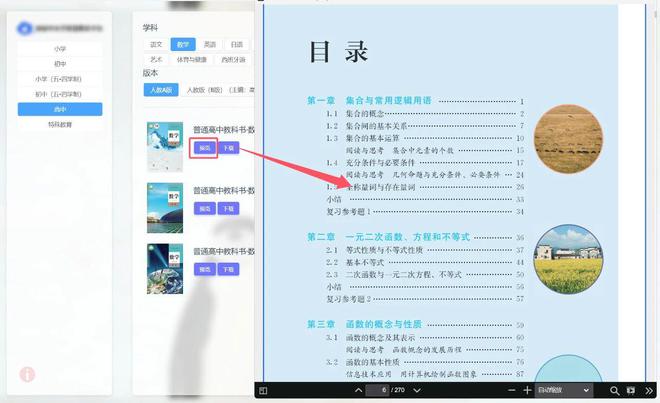The width and height of the screenshot is (660, 403).
Task: Download the textbook with snowy mountain cover
Action: click(229, 148)
